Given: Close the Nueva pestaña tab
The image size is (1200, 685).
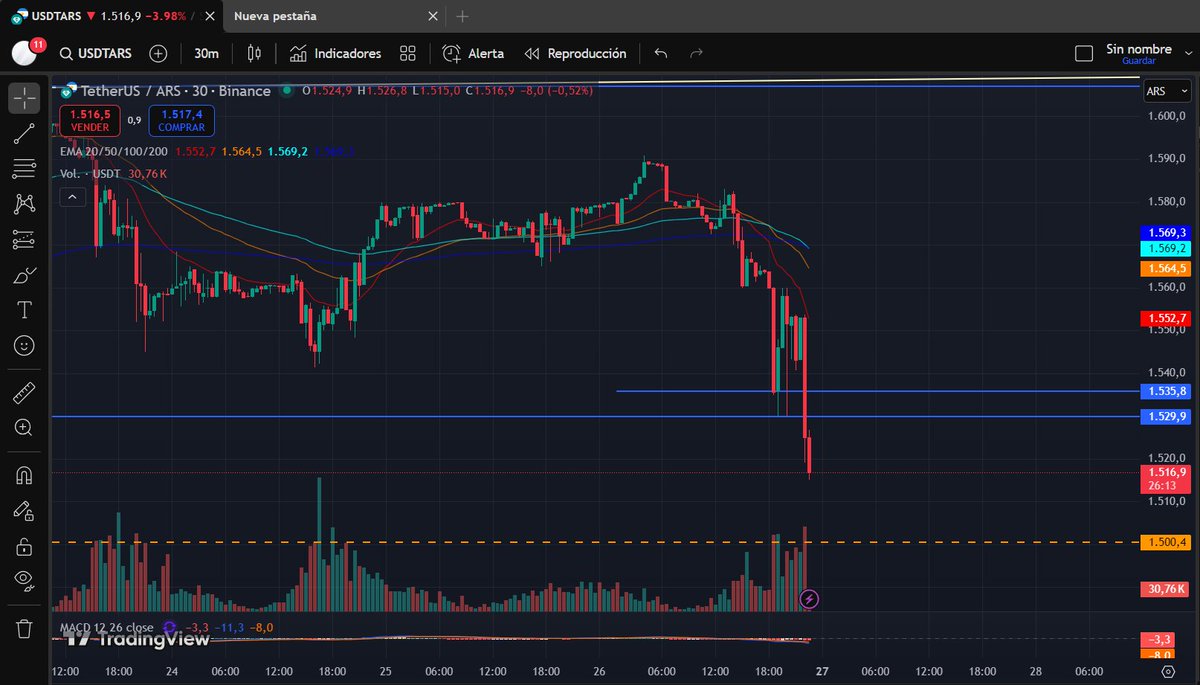Looking at the screenshot, I should click(432, 16).
